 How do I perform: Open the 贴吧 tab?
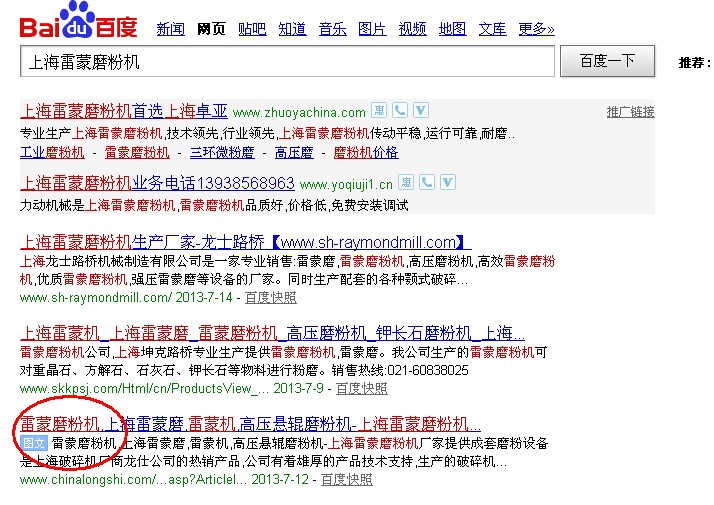[252, 29]
